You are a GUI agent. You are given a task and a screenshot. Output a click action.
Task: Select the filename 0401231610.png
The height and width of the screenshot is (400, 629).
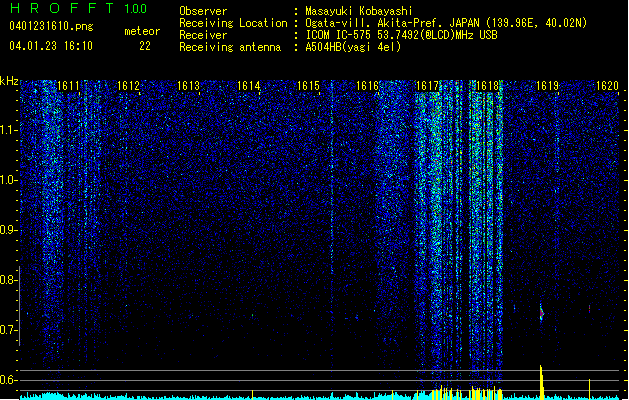click(51, 26)
